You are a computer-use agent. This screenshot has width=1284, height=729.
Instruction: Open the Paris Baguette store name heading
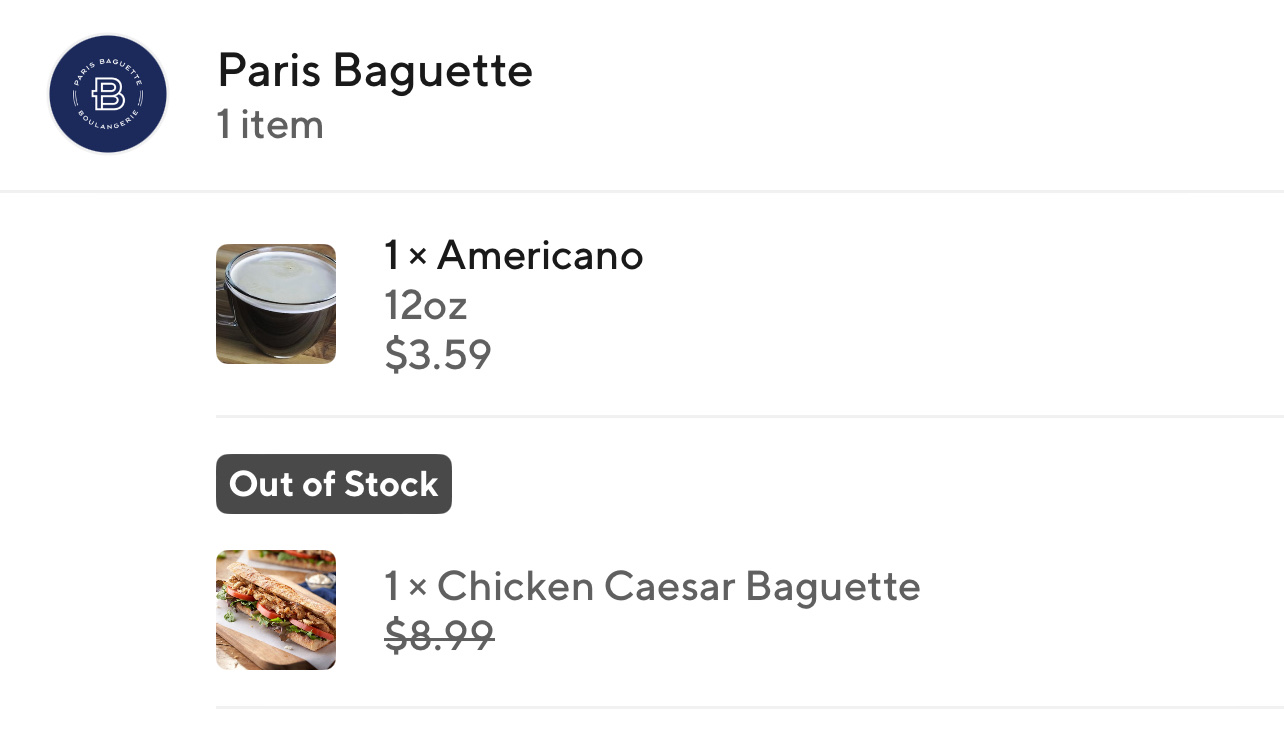(x=375, y=71)
